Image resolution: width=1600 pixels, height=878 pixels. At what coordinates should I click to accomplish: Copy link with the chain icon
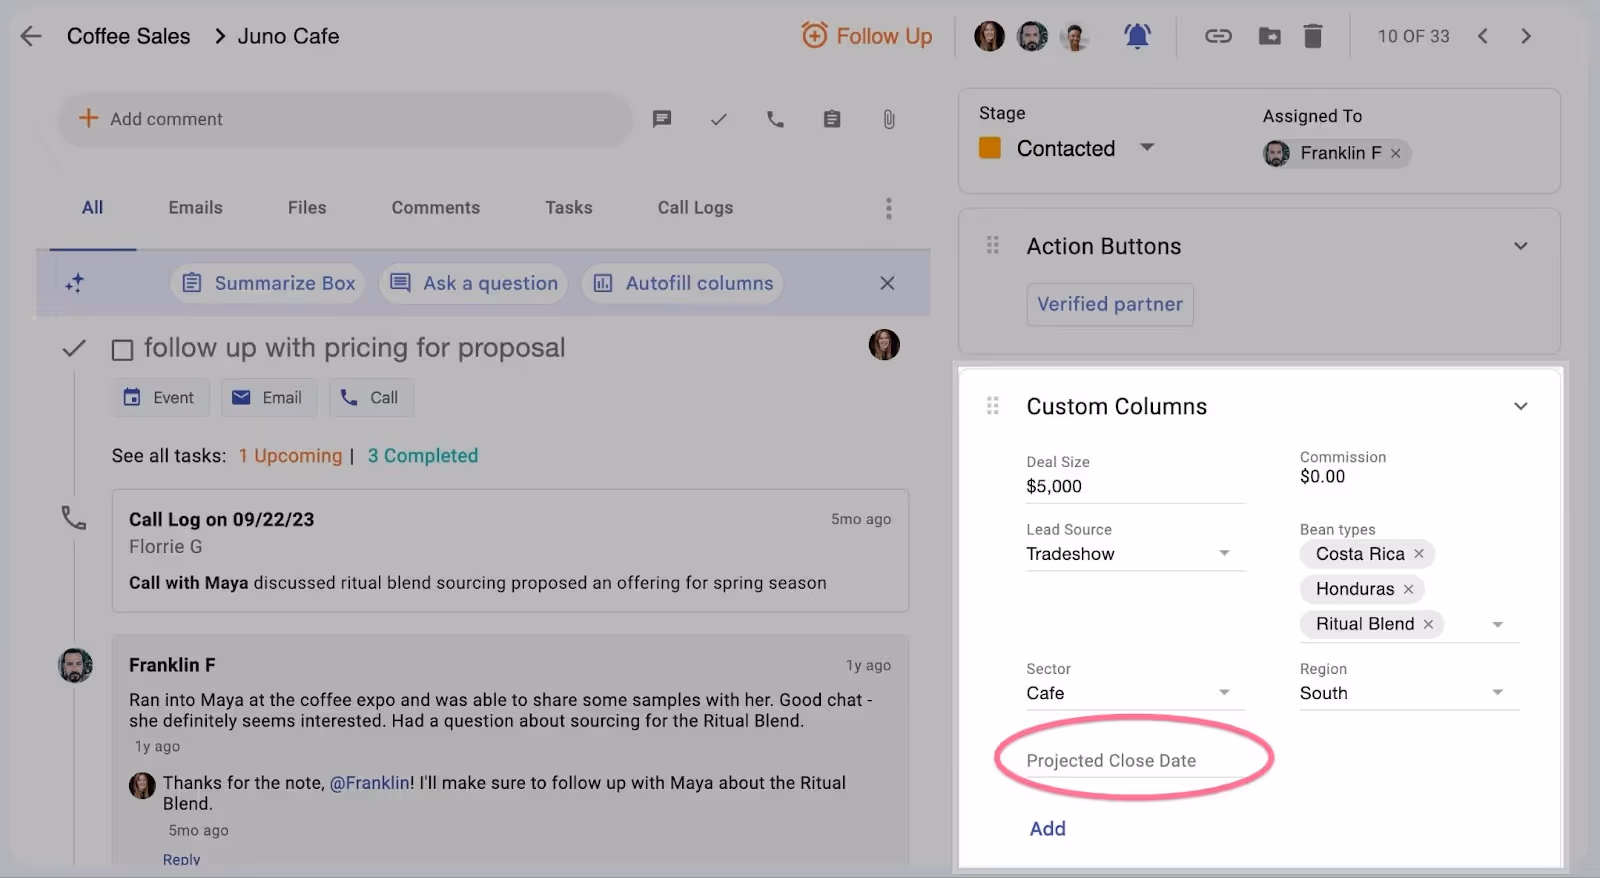tap(1218, 36)
